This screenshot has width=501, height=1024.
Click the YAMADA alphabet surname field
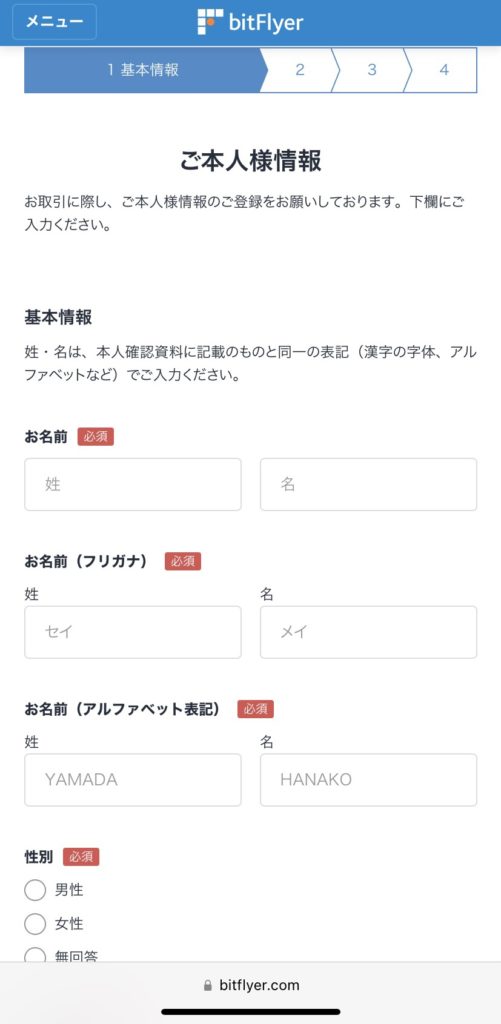coord(133,780)
